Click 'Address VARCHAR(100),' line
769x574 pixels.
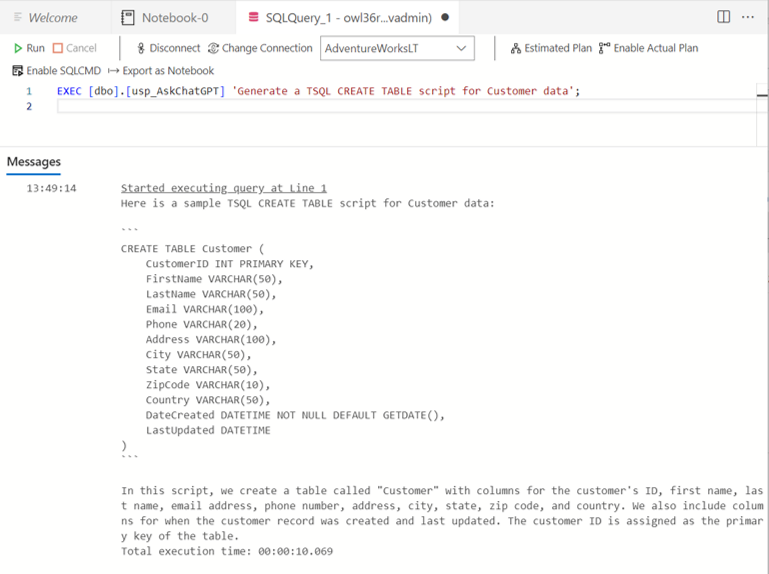click(211, 339)
